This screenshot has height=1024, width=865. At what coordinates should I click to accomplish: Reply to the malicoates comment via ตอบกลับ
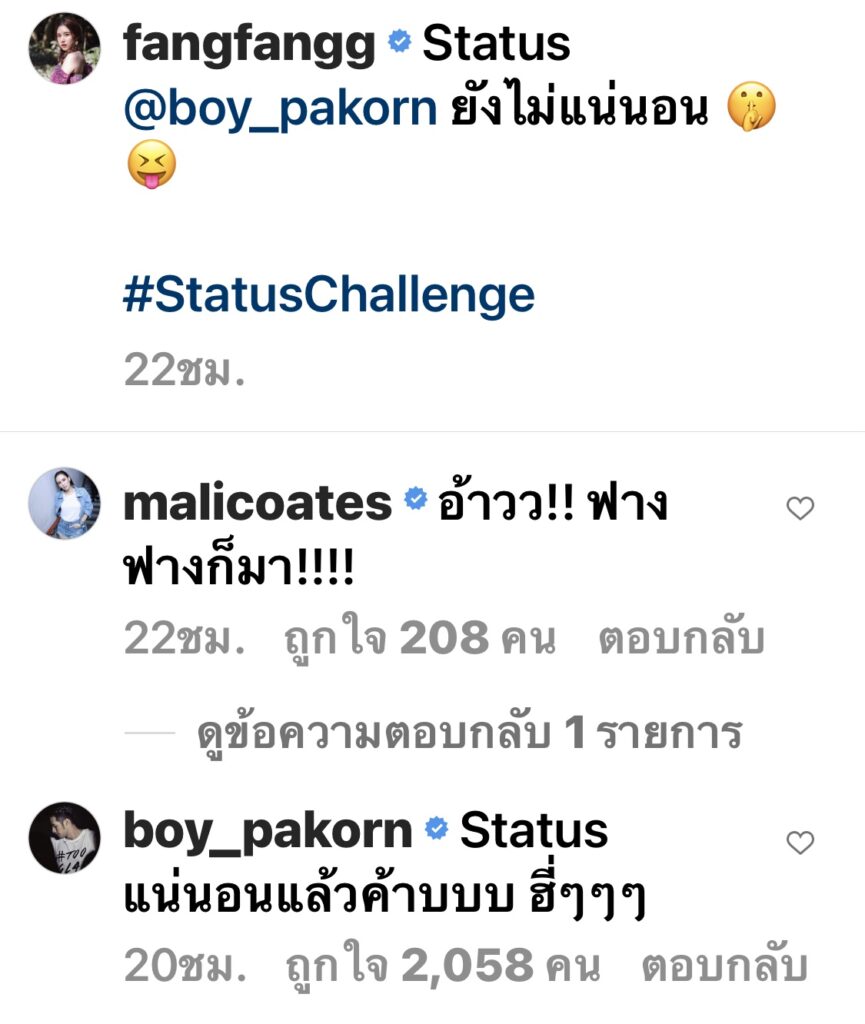[682, 639]
